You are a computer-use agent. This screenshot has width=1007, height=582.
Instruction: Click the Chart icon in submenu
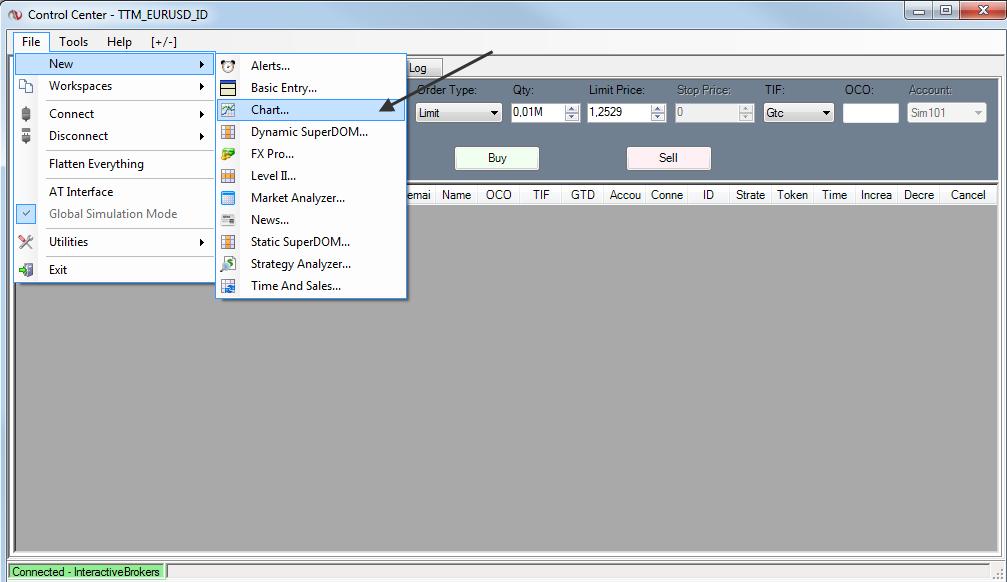[228, 110]
